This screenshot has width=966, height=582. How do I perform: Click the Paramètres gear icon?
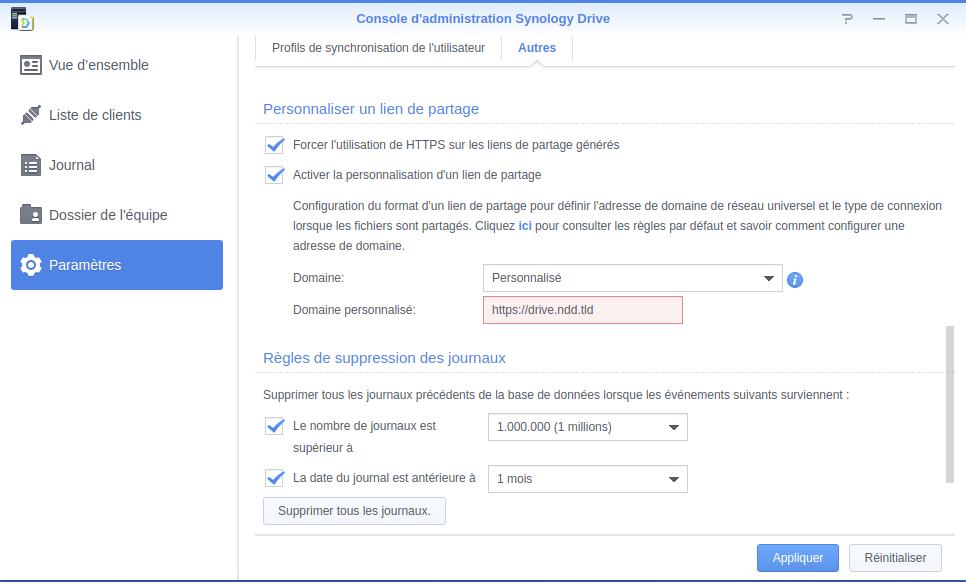pos(31,265)
